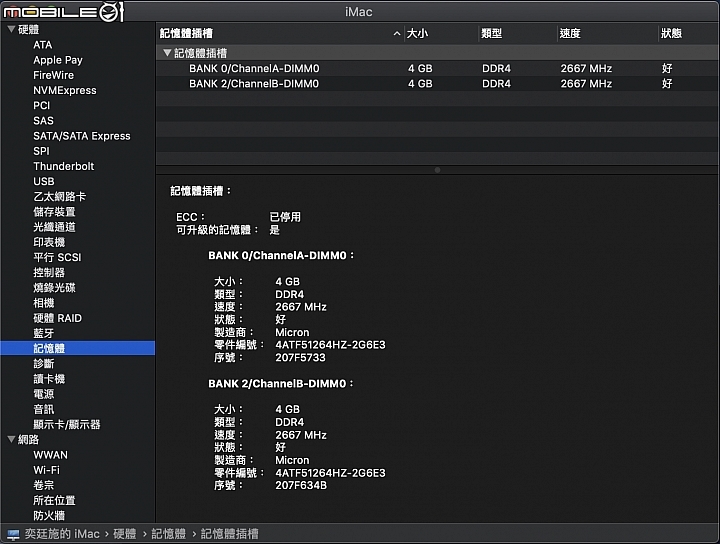Click 記憶體 in the path bar
The width and height of the screenshot is (720, 544).
169,534
